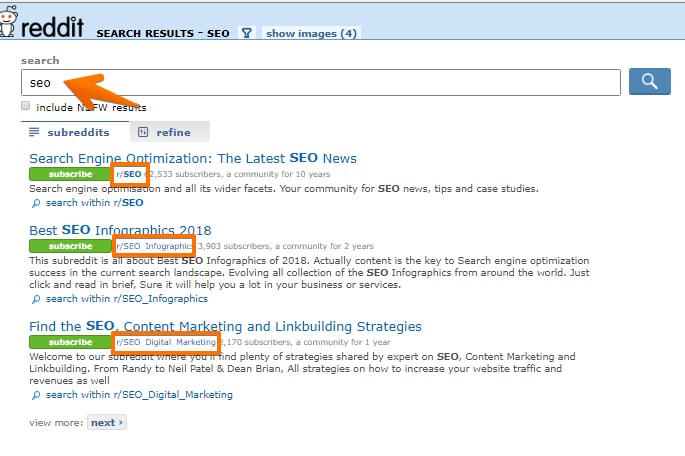Viewport: 685px width, 456px height.
Task: Click the filter funnel icon
Action: pyautogui.click(x=246, y=33)
